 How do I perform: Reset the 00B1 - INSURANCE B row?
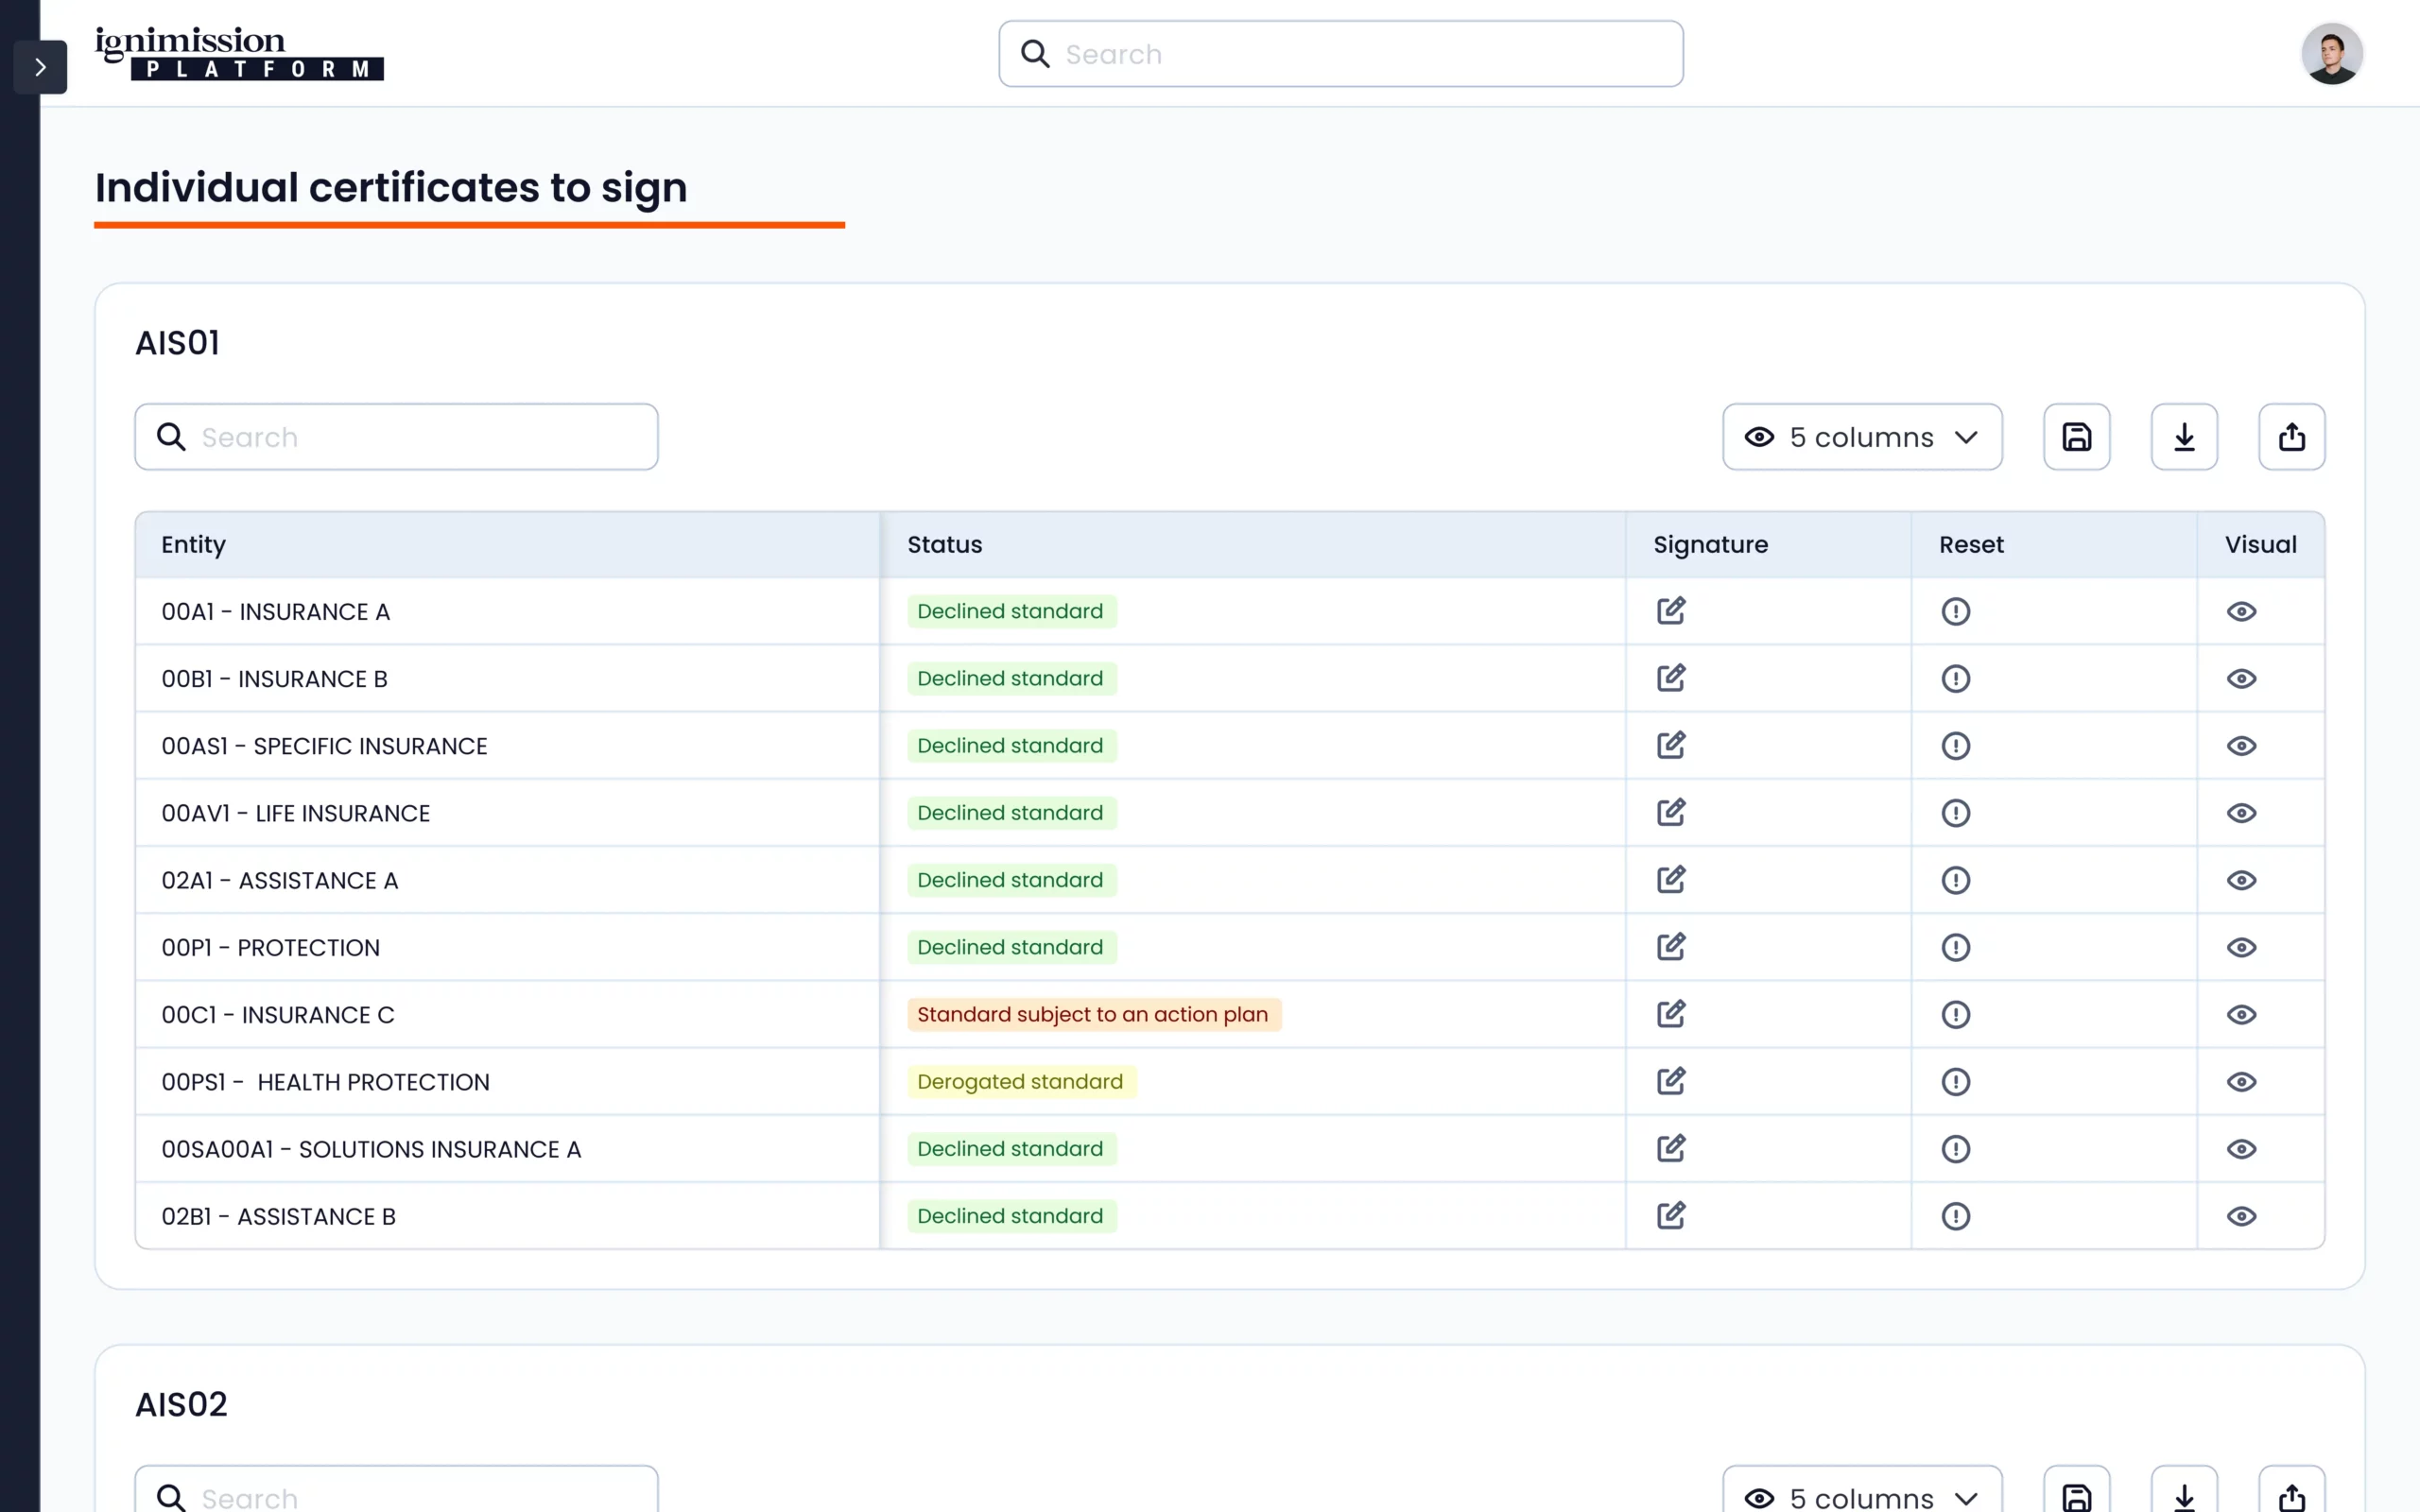(x=1955, y=678)
